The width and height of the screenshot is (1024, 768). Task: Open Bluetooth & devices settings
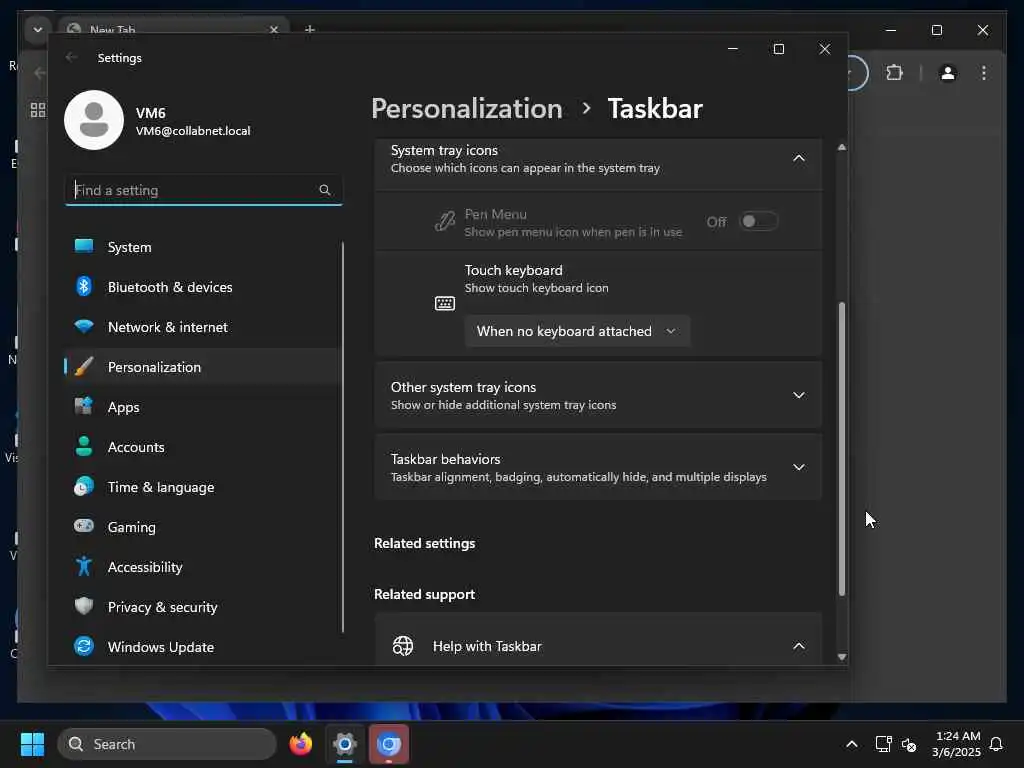[202, 287]
